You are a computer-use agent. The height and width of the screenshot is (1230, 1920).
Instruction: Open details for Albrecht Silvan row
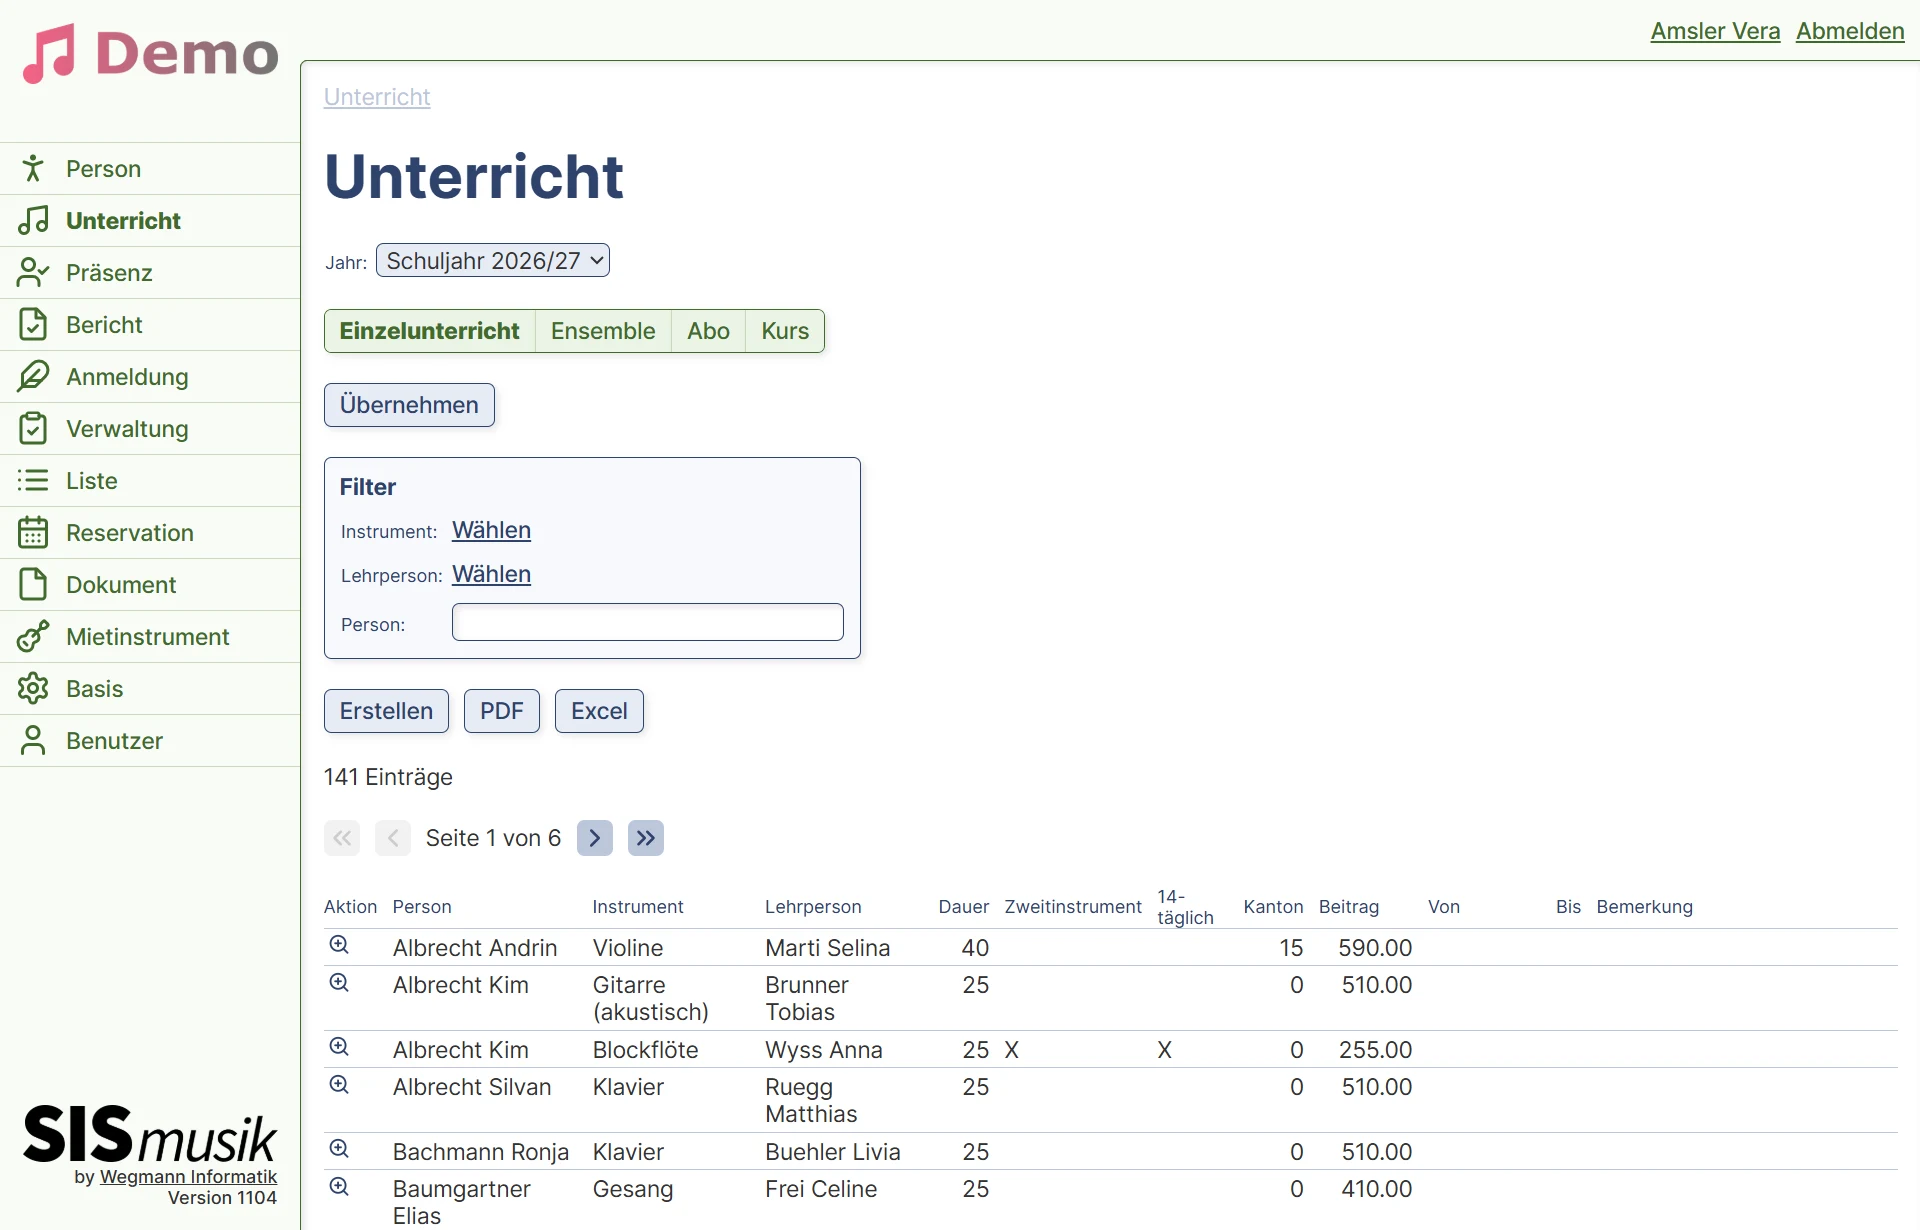click(339, 1084)
